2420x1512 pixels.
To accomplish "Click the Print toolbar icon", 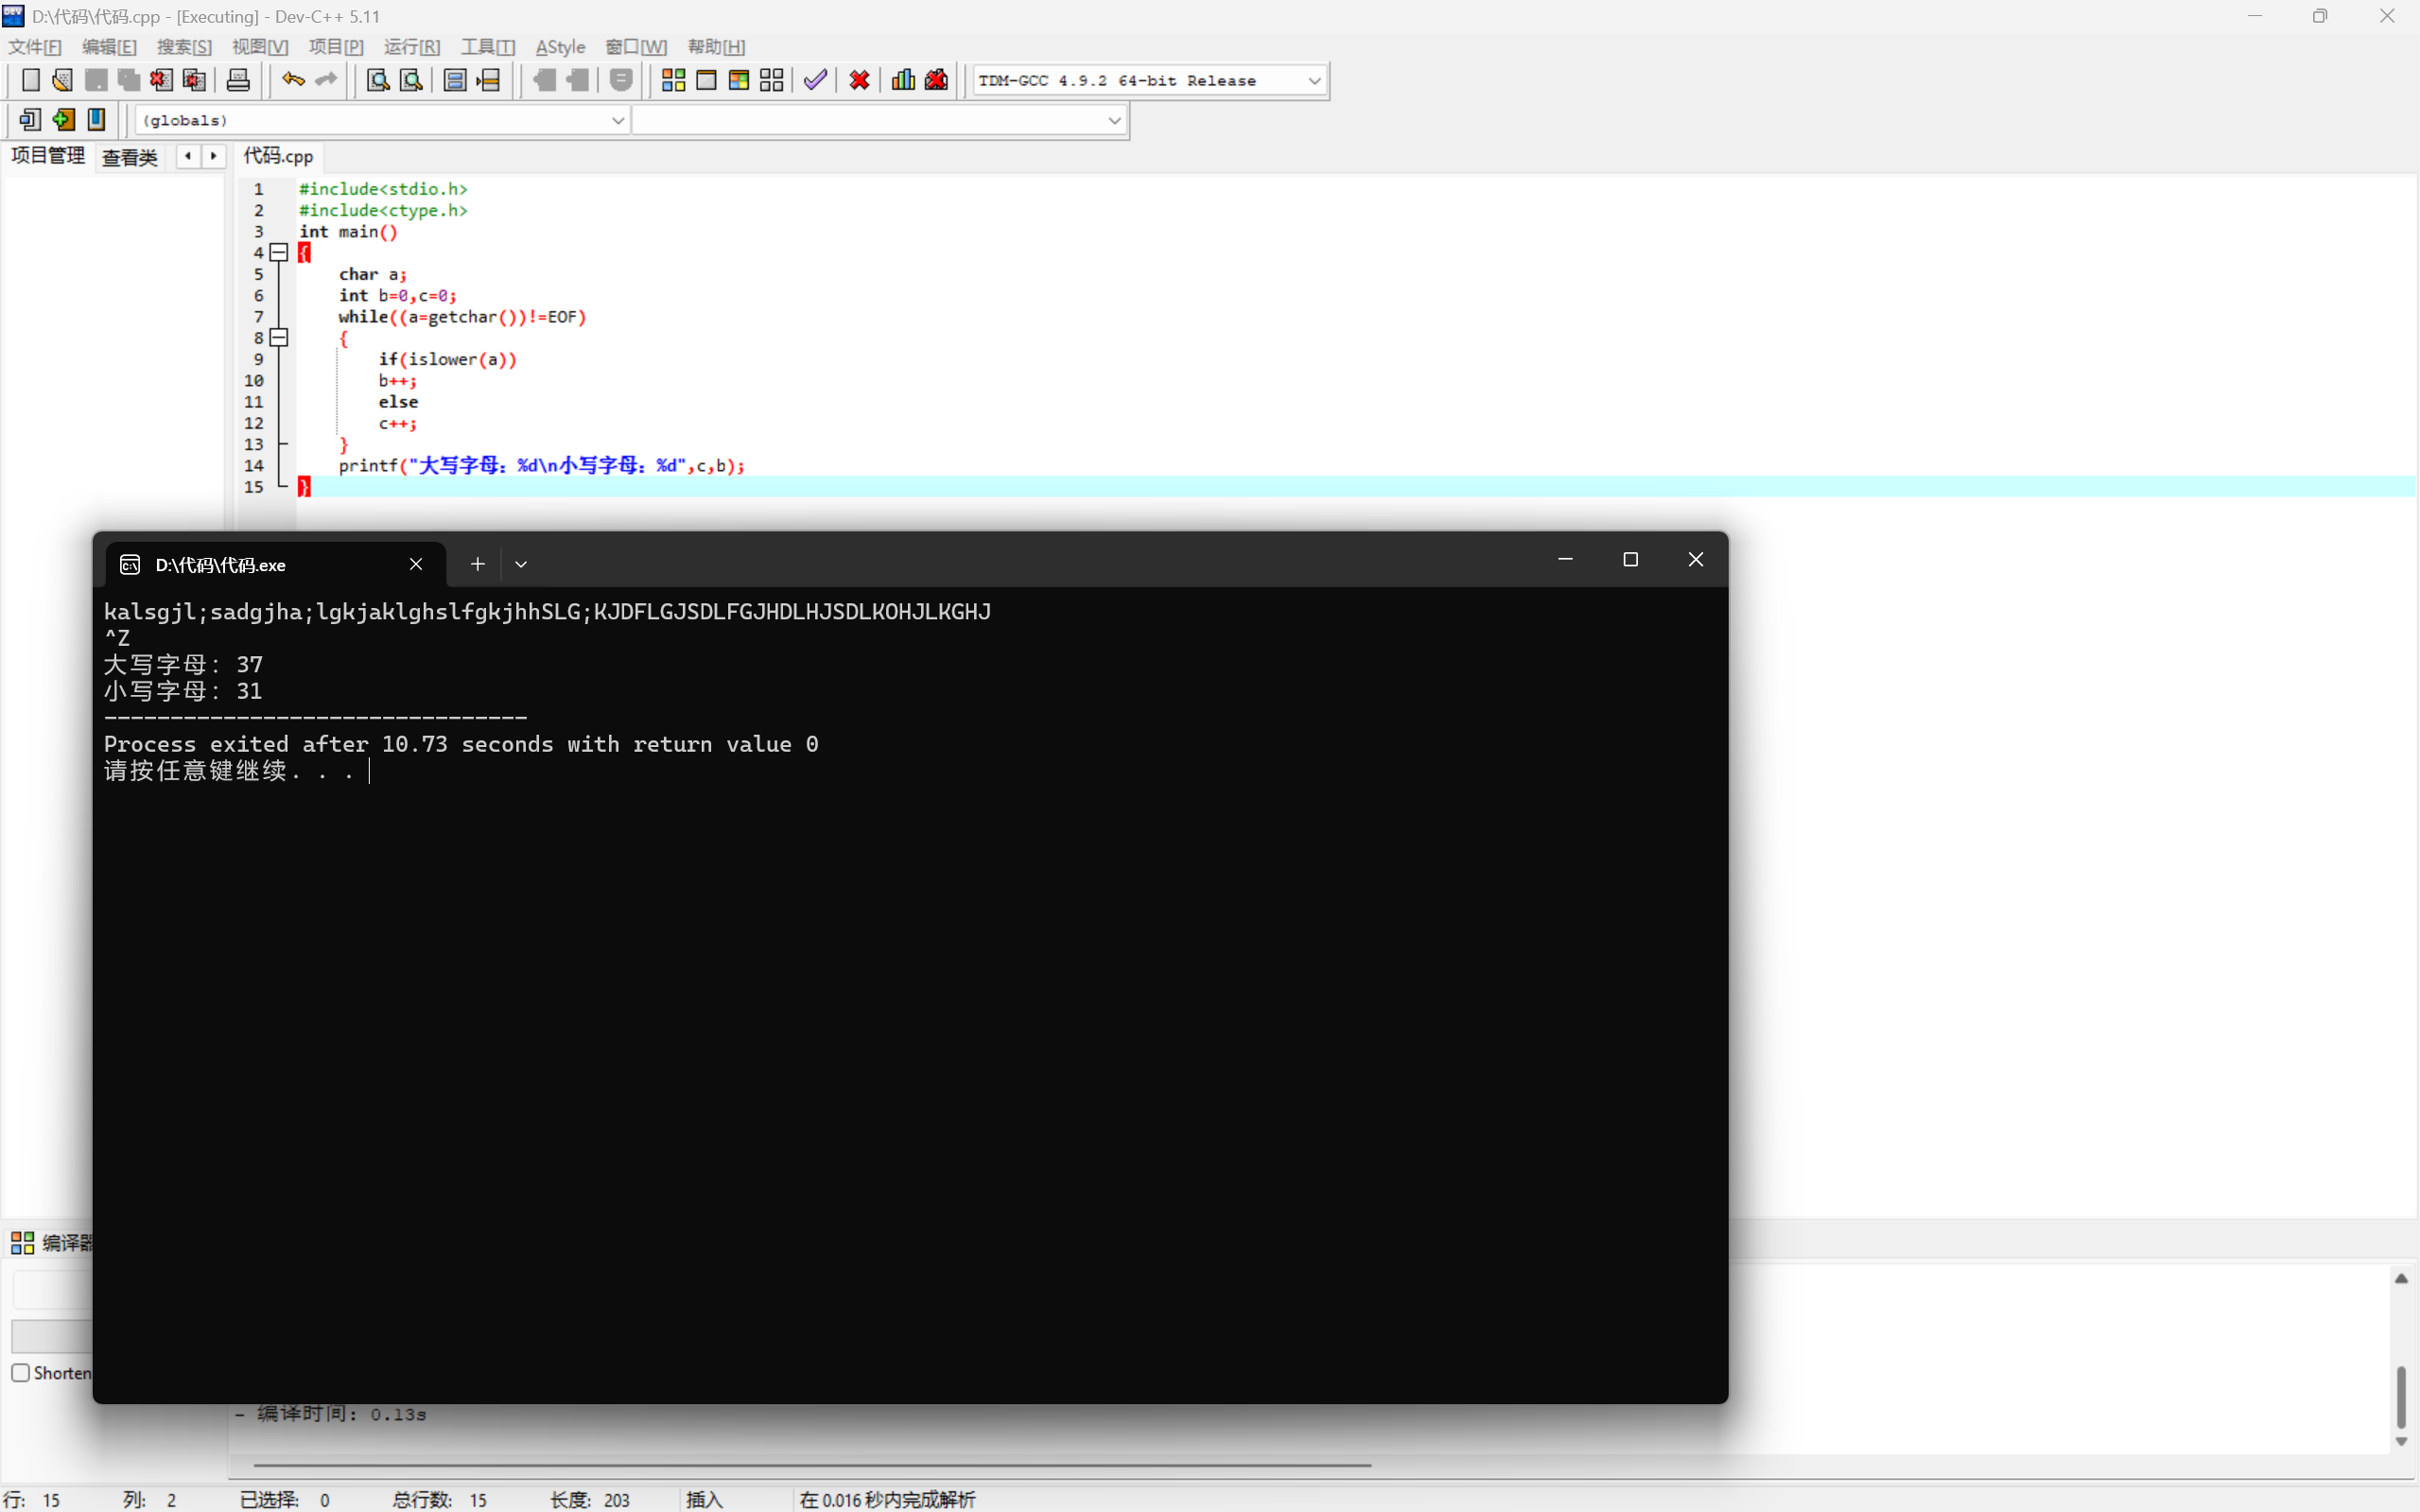I will (x=238, y=80).
